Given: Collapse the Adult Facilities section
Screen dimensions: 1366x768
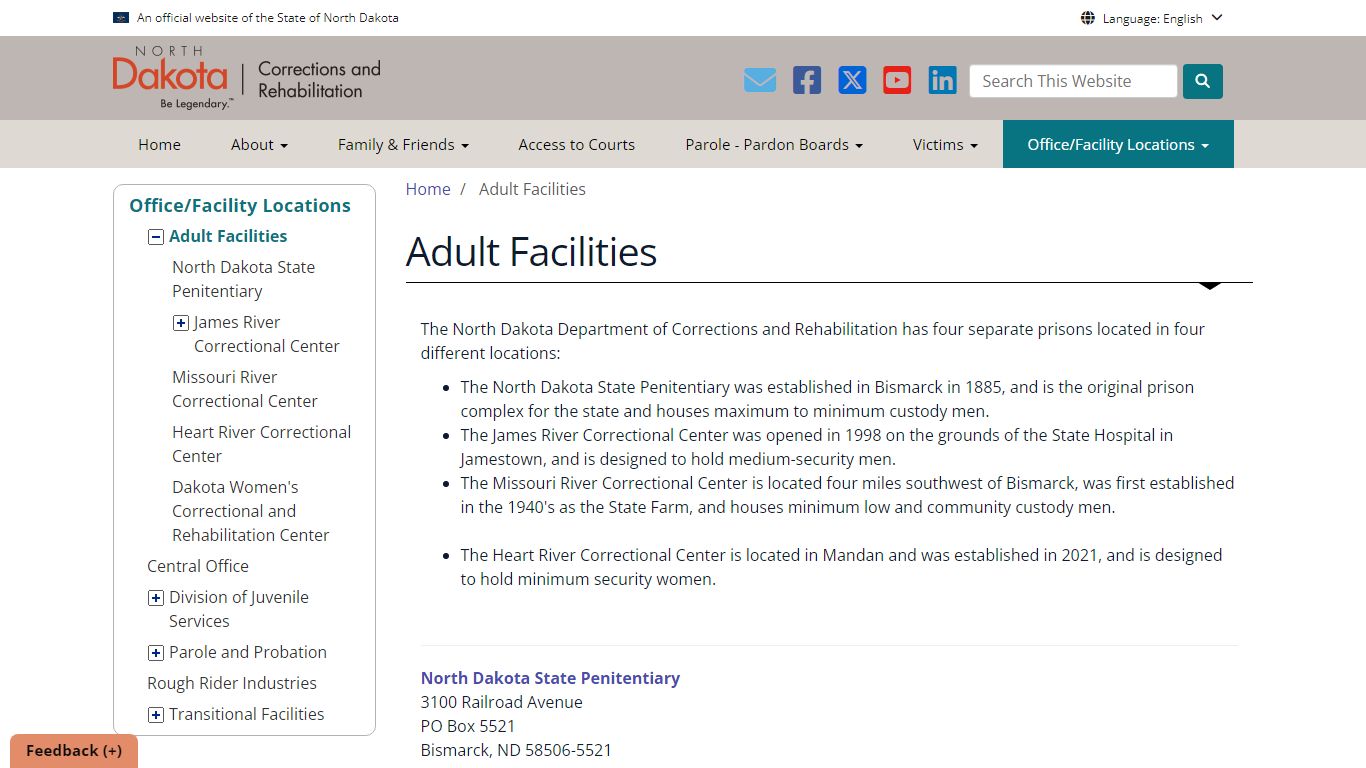Looking at the screenshot, I should click(x=156, y=236).
